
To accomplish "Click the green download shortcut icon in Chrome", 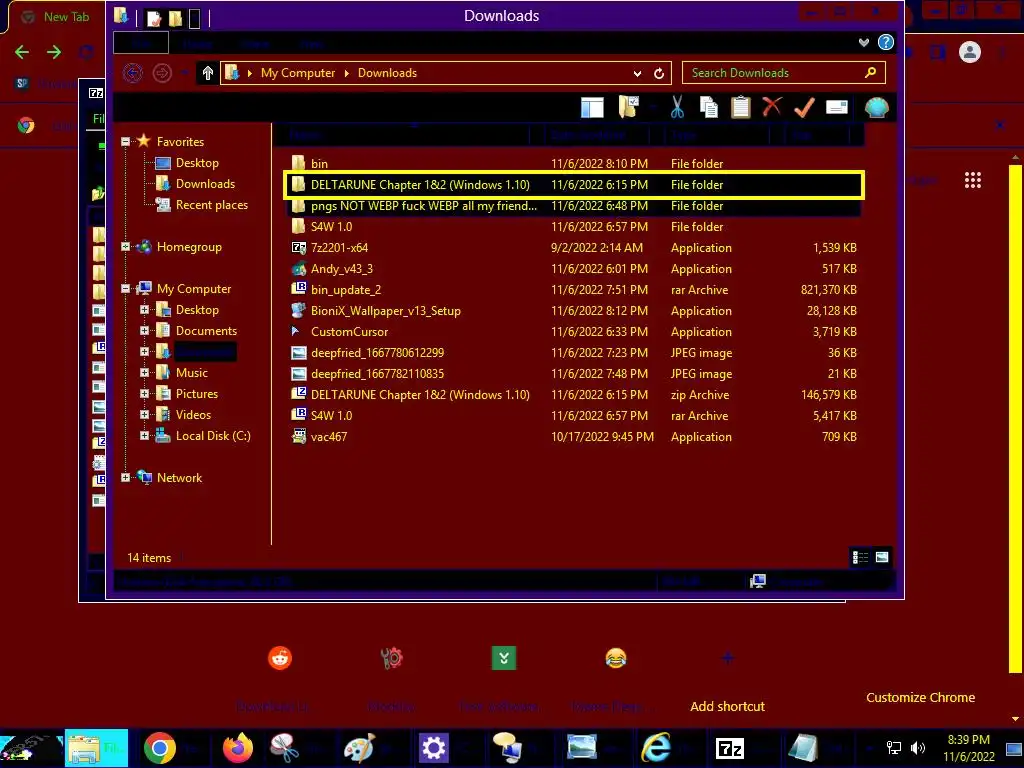I will tap(504, 658).
